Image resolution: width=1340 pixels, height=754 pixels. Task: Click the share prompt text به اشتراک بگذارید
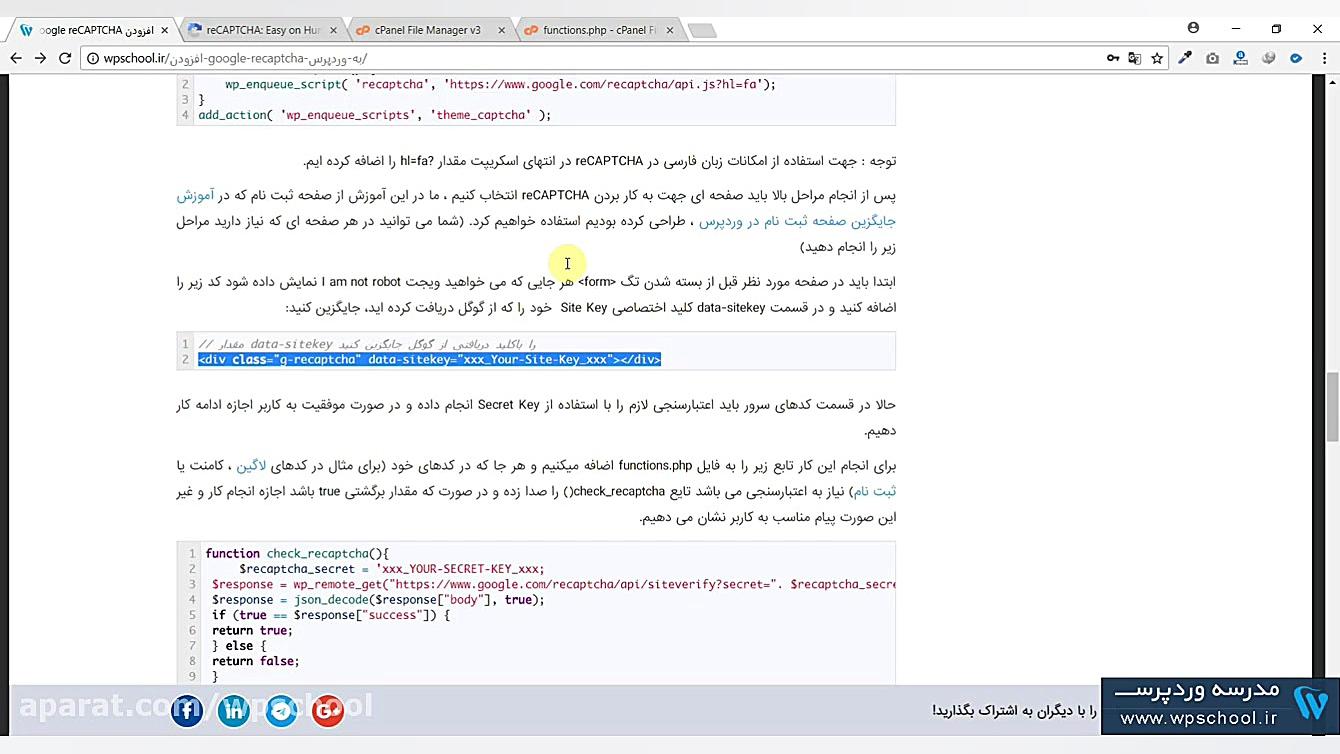[1014, 711]
